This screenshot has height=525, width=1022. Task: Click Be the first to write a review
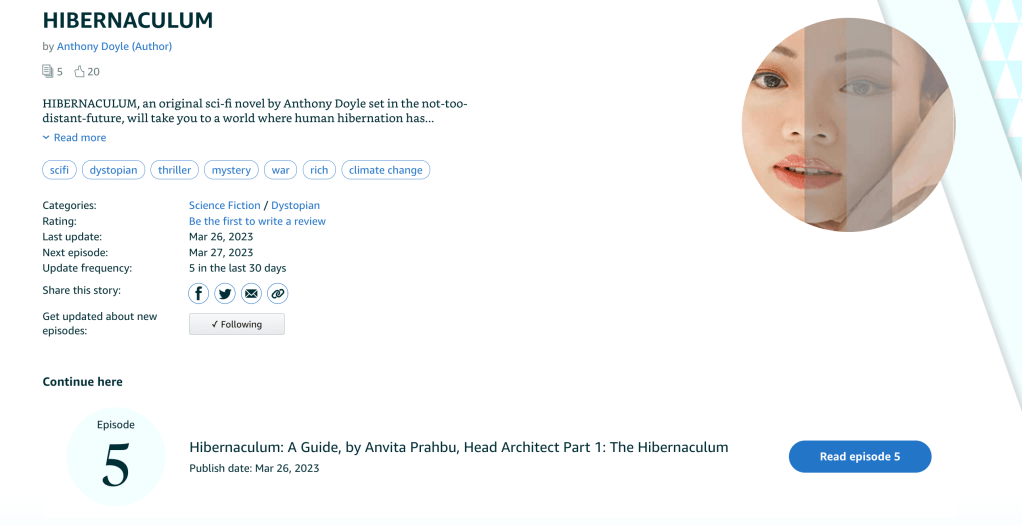click(x=257, y=221)
